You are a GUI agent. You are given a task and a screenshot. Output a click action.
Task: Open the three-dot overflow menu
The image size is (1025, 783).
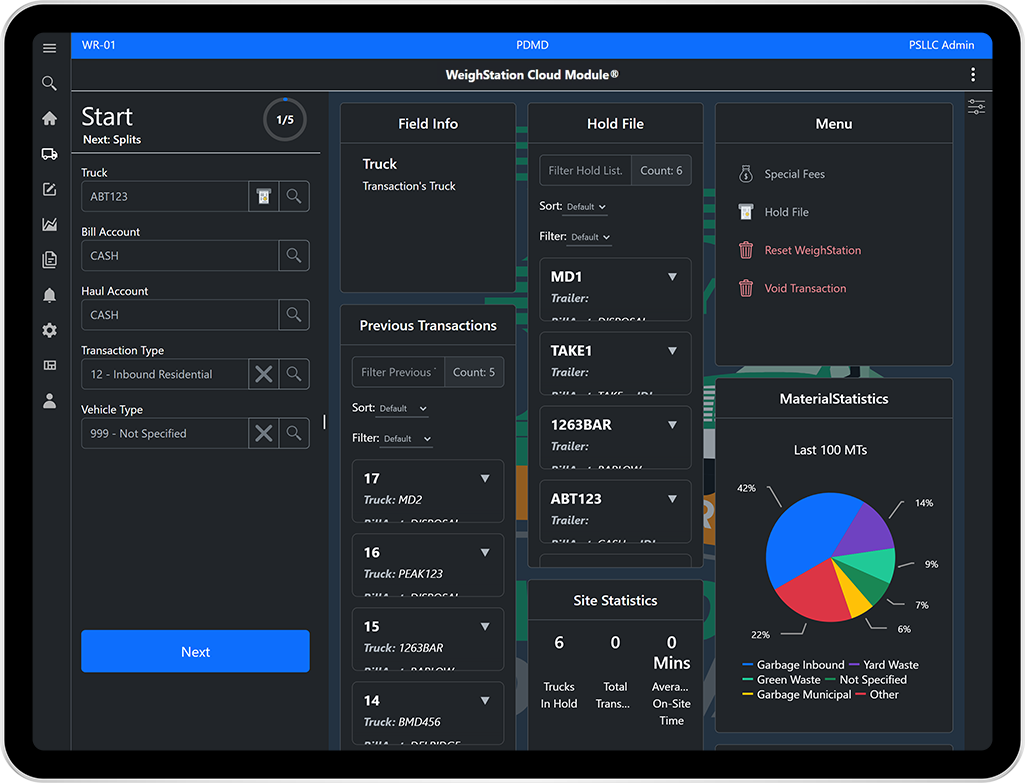click(x=973, y=75)
